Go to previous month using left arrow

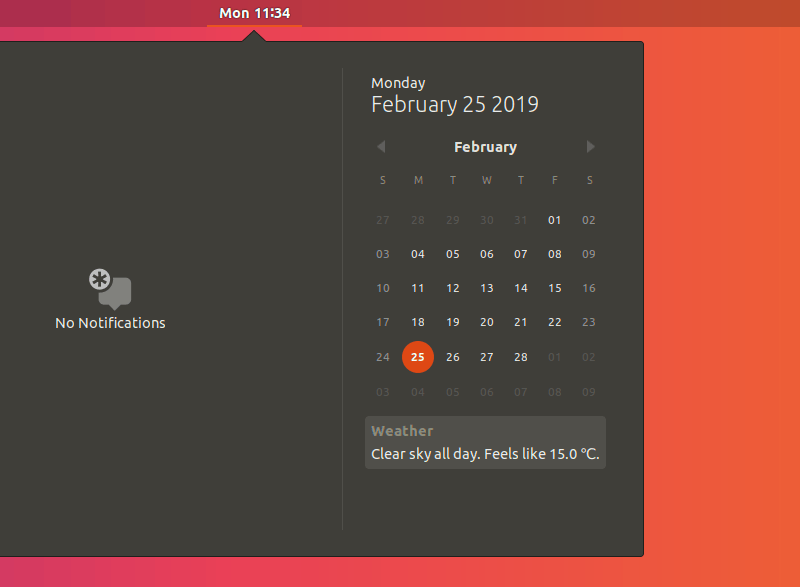[381, 147]
